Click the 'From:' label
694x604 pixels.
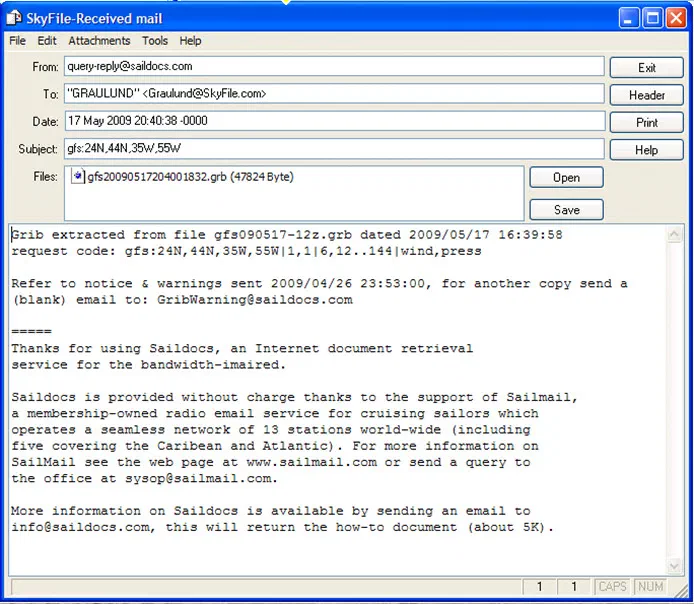point(45,67)
